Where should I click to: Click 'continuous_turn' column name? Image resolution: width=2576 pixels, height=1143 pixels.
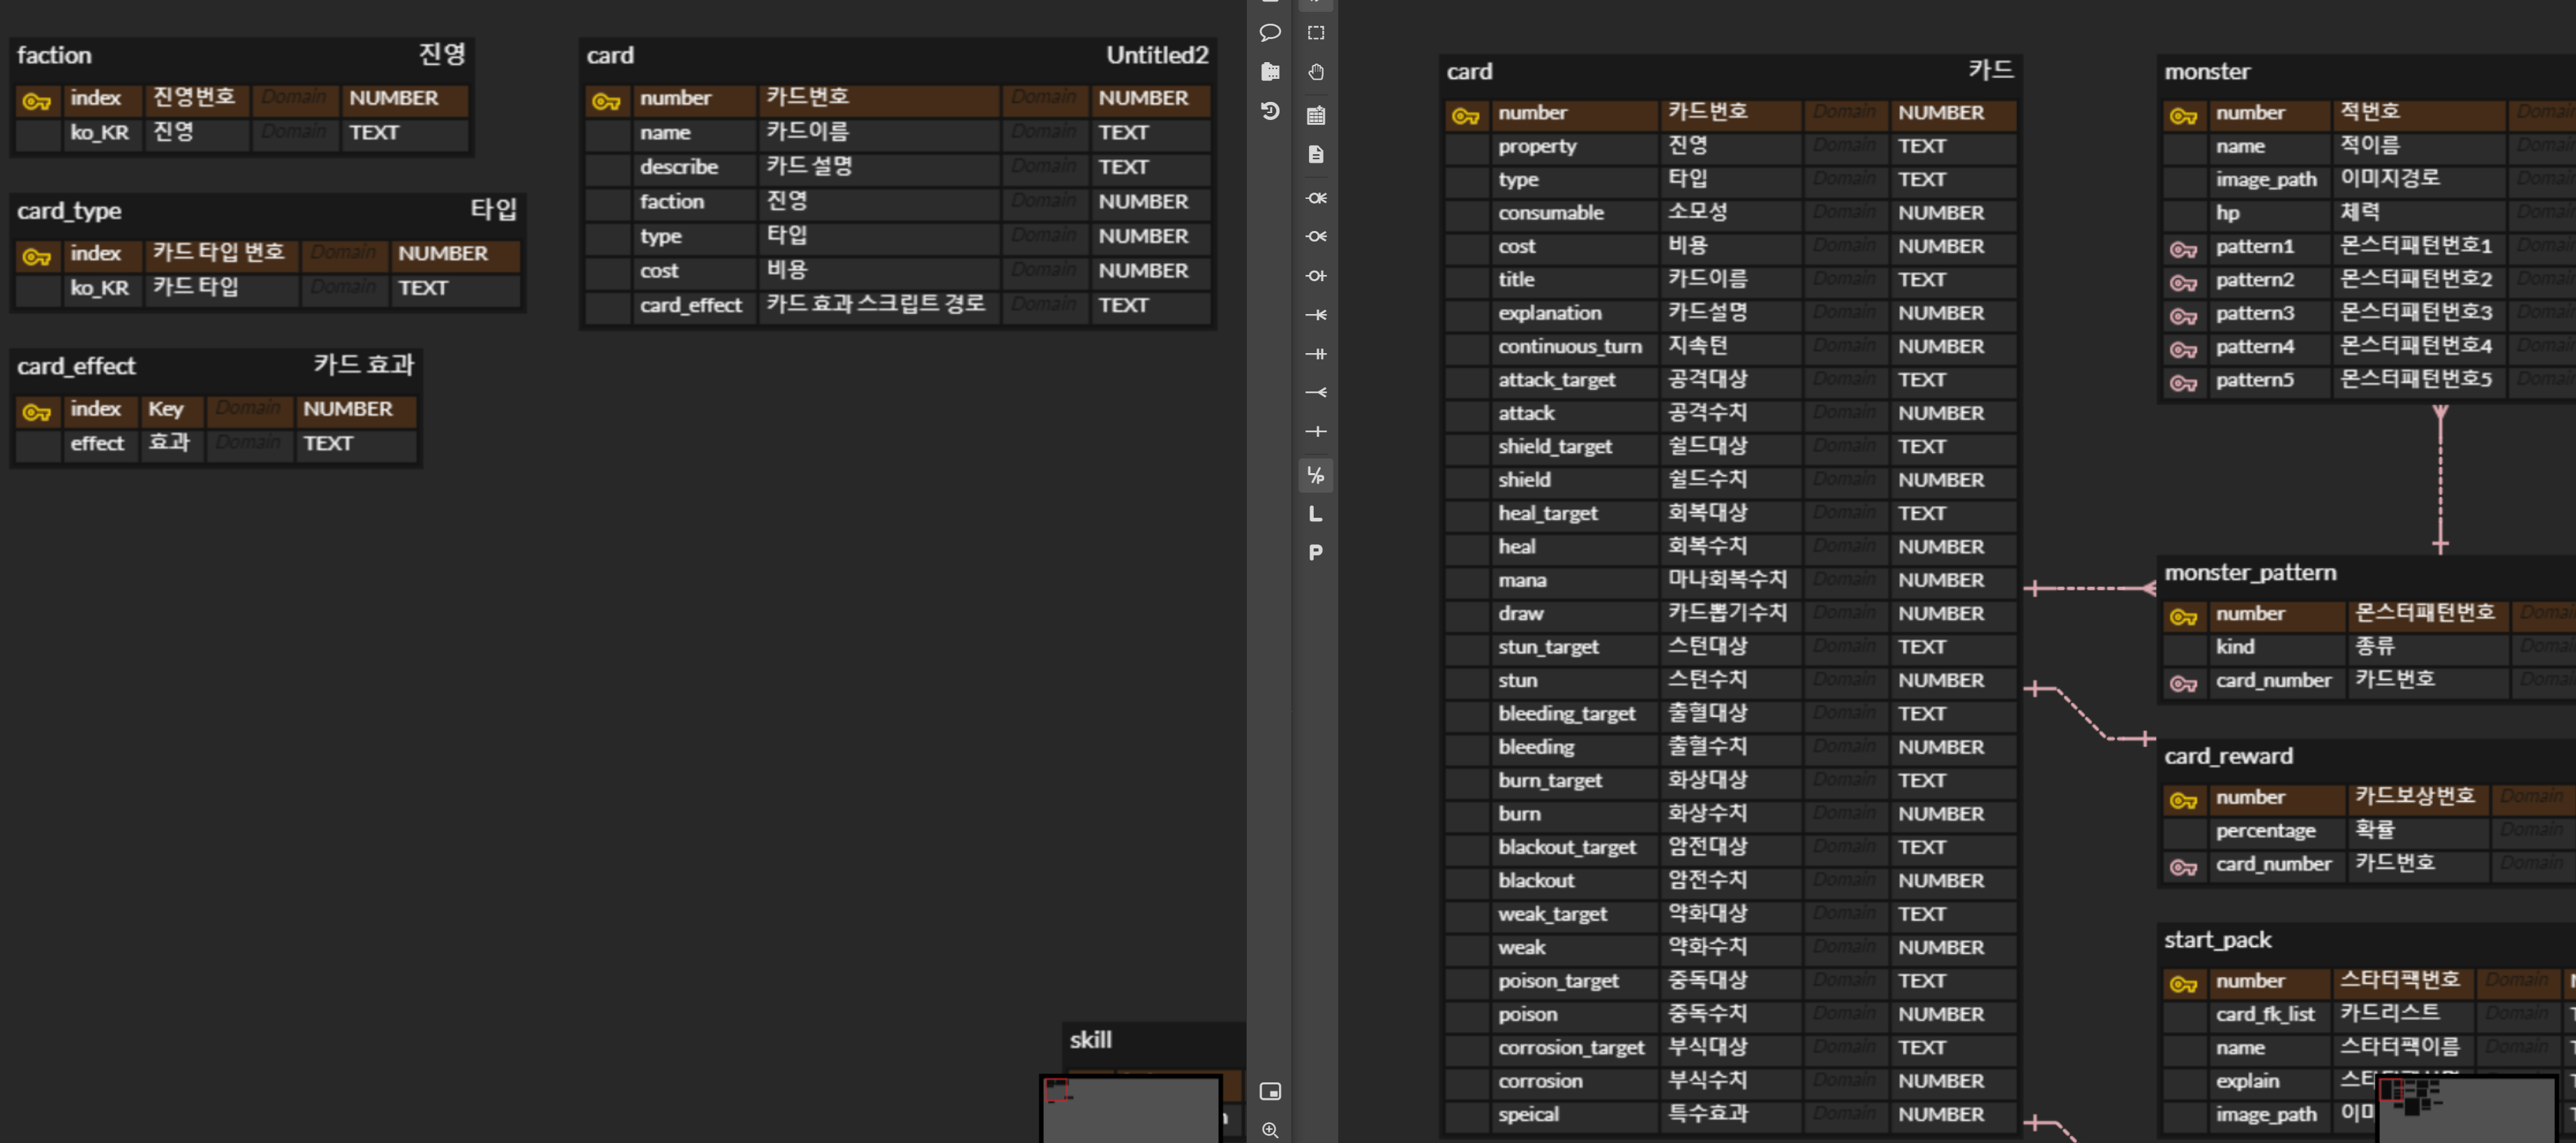1569,347
